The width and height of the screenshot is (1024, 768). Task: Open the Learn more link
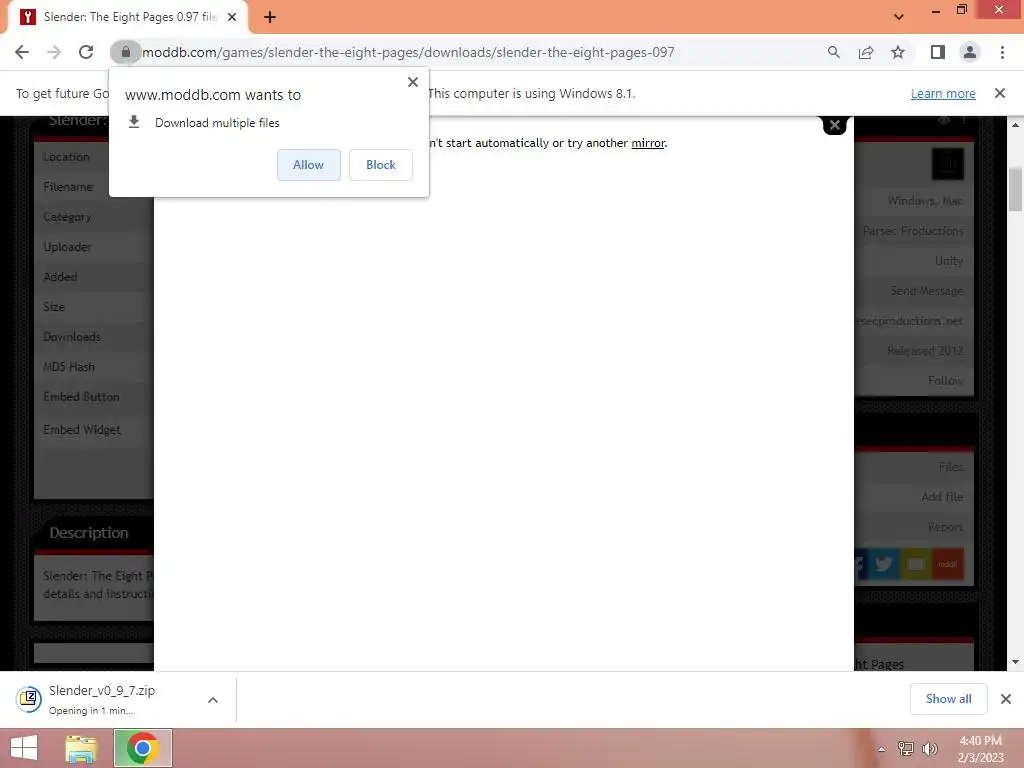click(943, 93)
